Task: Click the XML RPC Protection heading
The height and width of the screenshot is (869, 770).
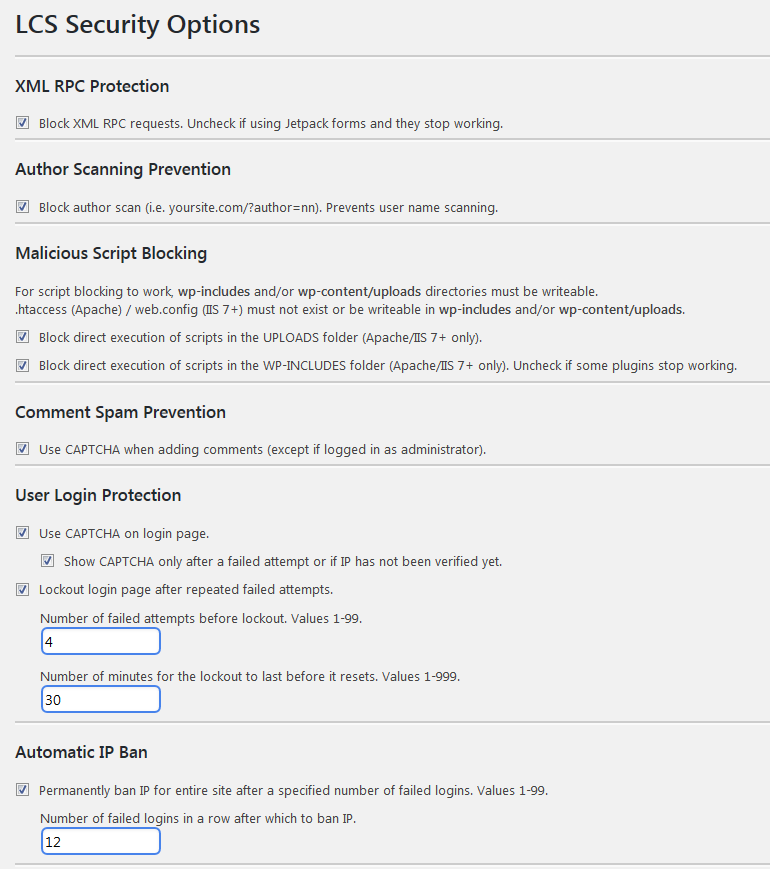Action: (92, 86)
